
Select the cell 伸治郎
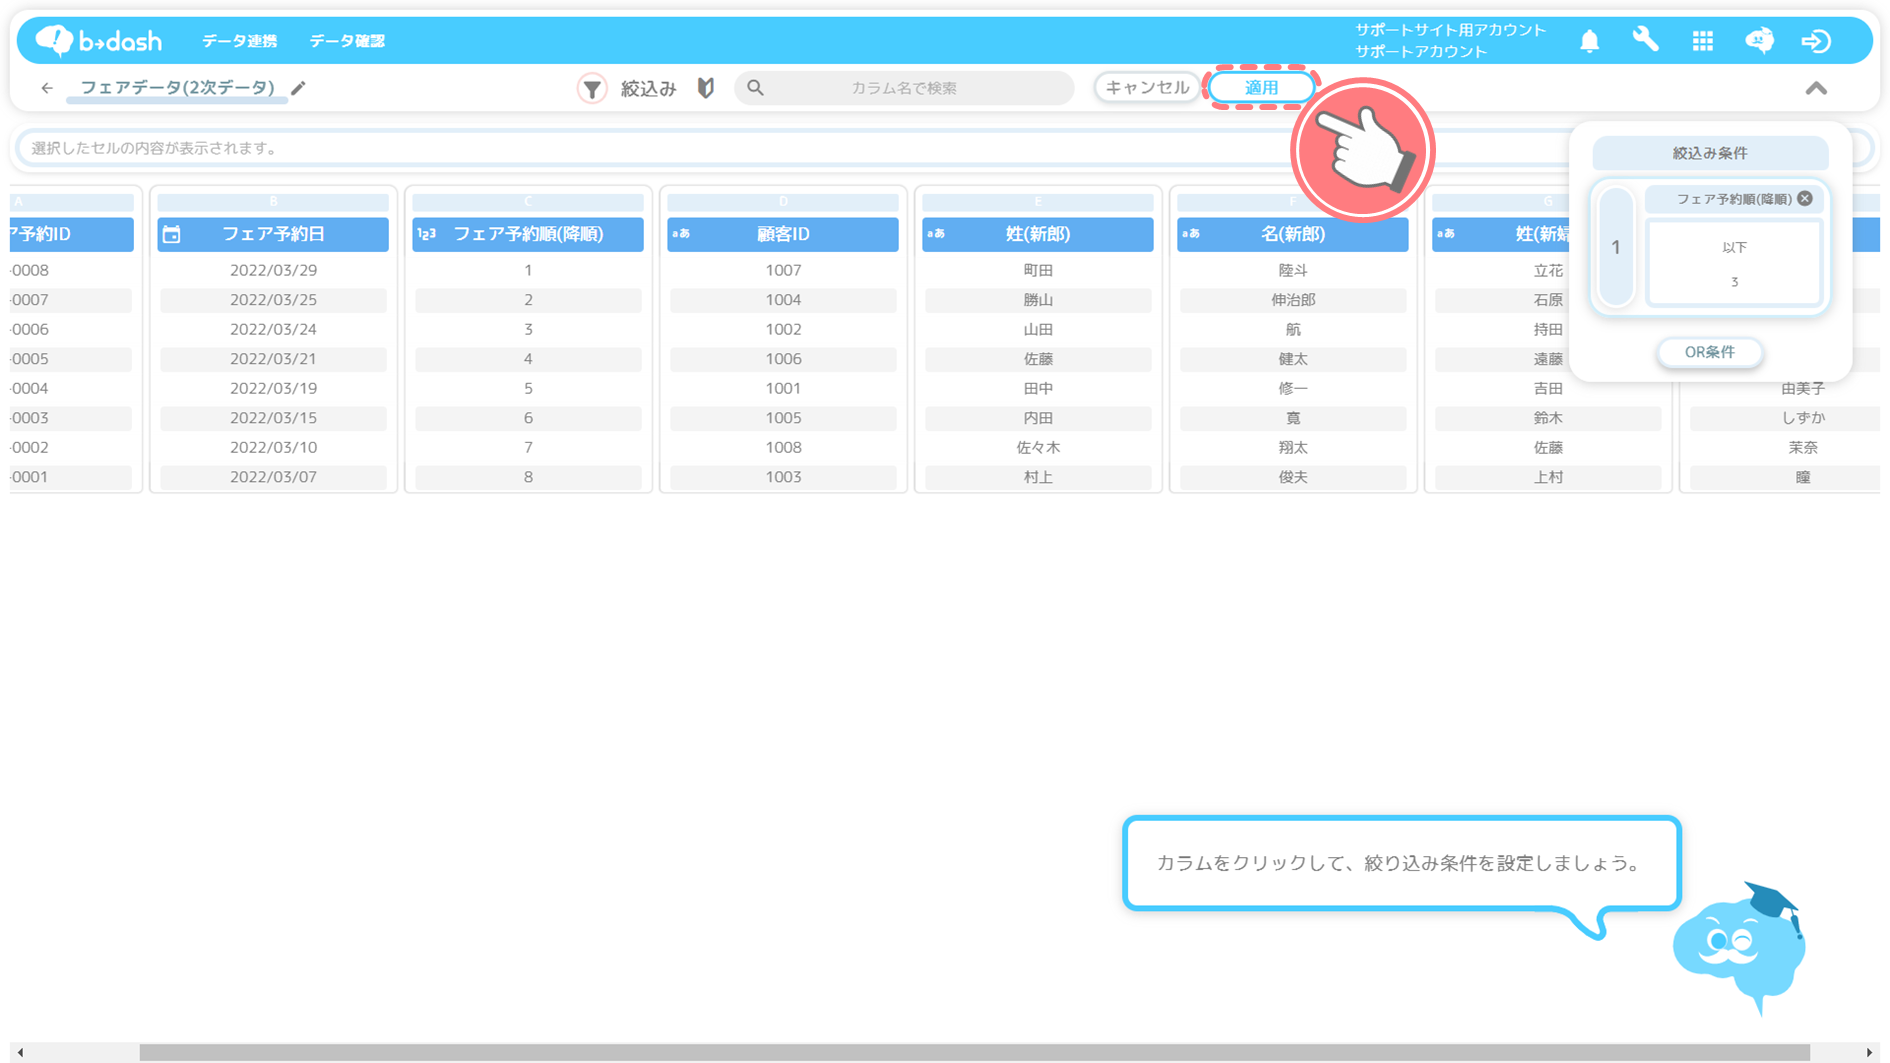point(1293,300)
